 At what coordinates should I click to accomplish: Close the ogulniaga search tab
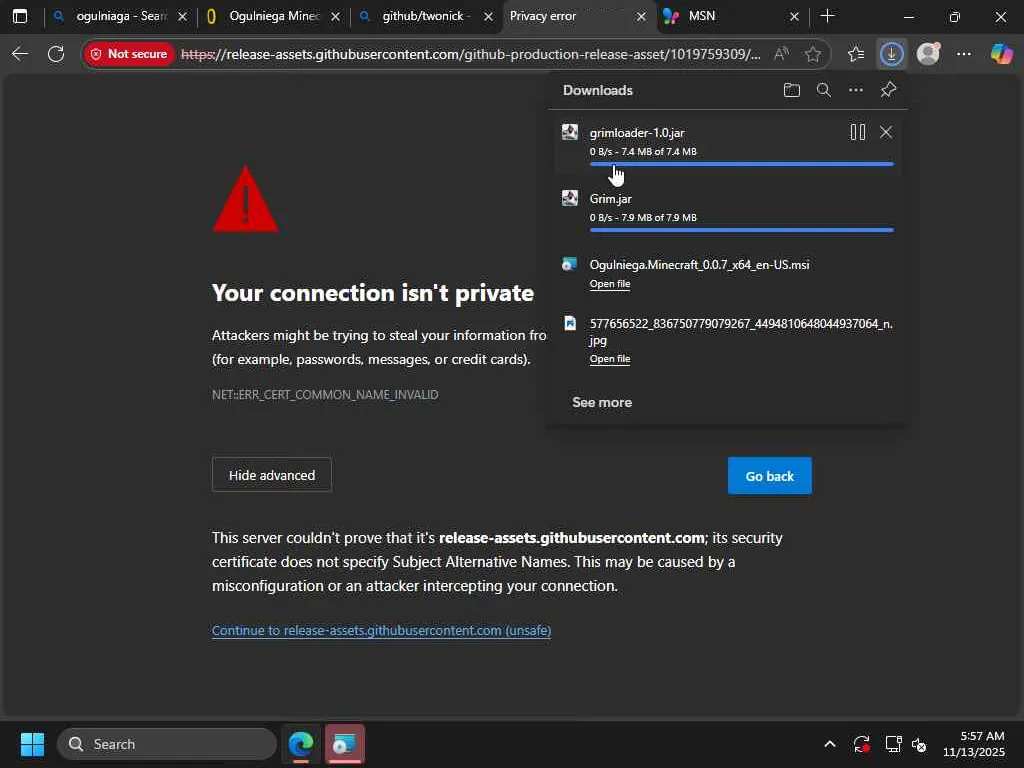click(x=182, y=17)
